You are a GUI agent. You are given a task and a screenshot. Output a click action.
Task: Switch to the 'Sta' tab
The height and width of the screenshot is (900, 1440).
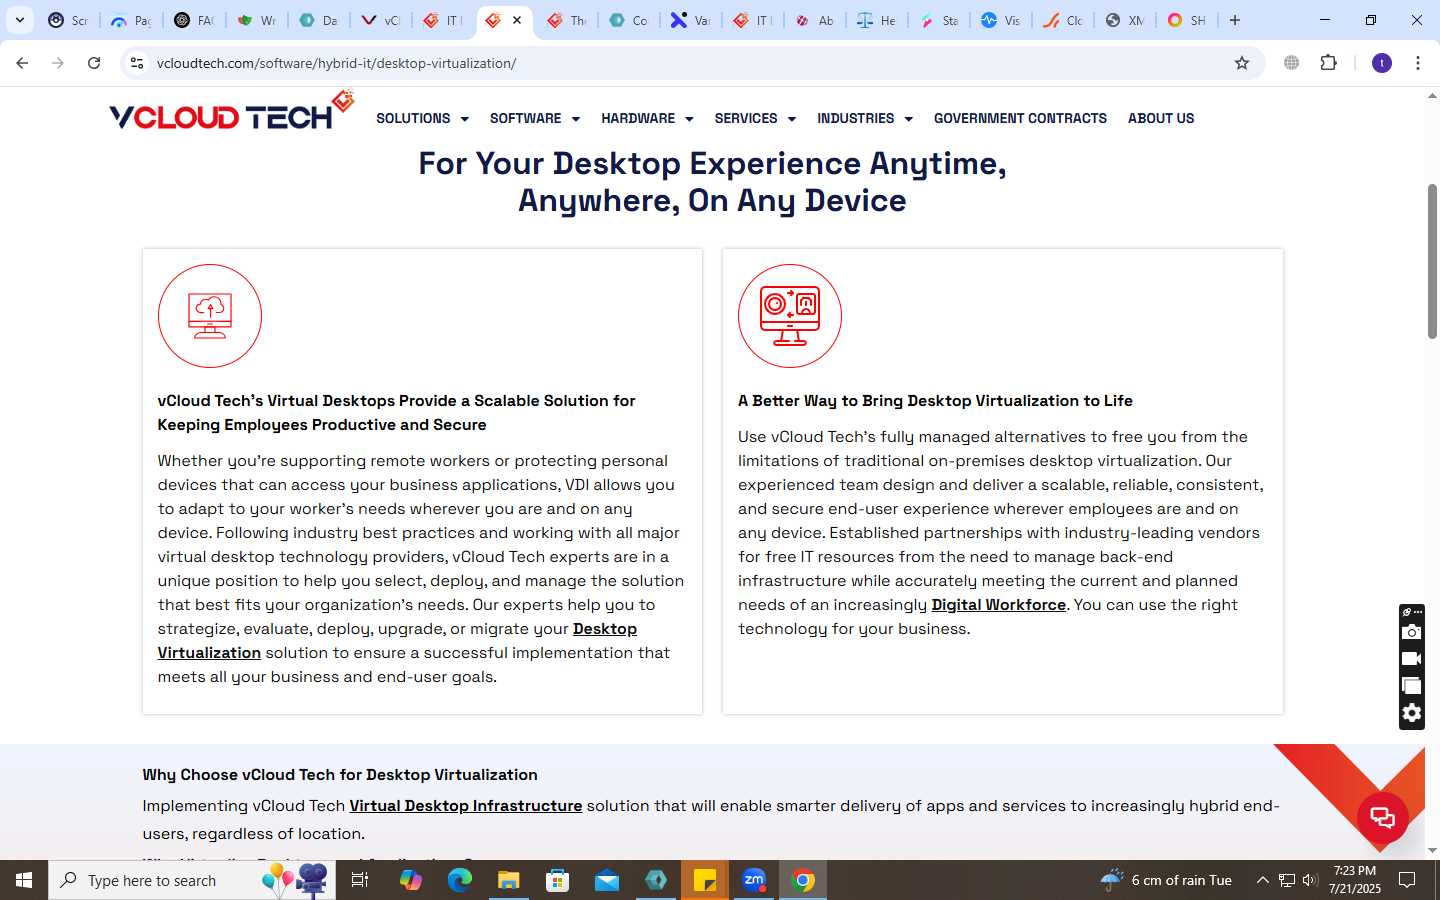938,20
